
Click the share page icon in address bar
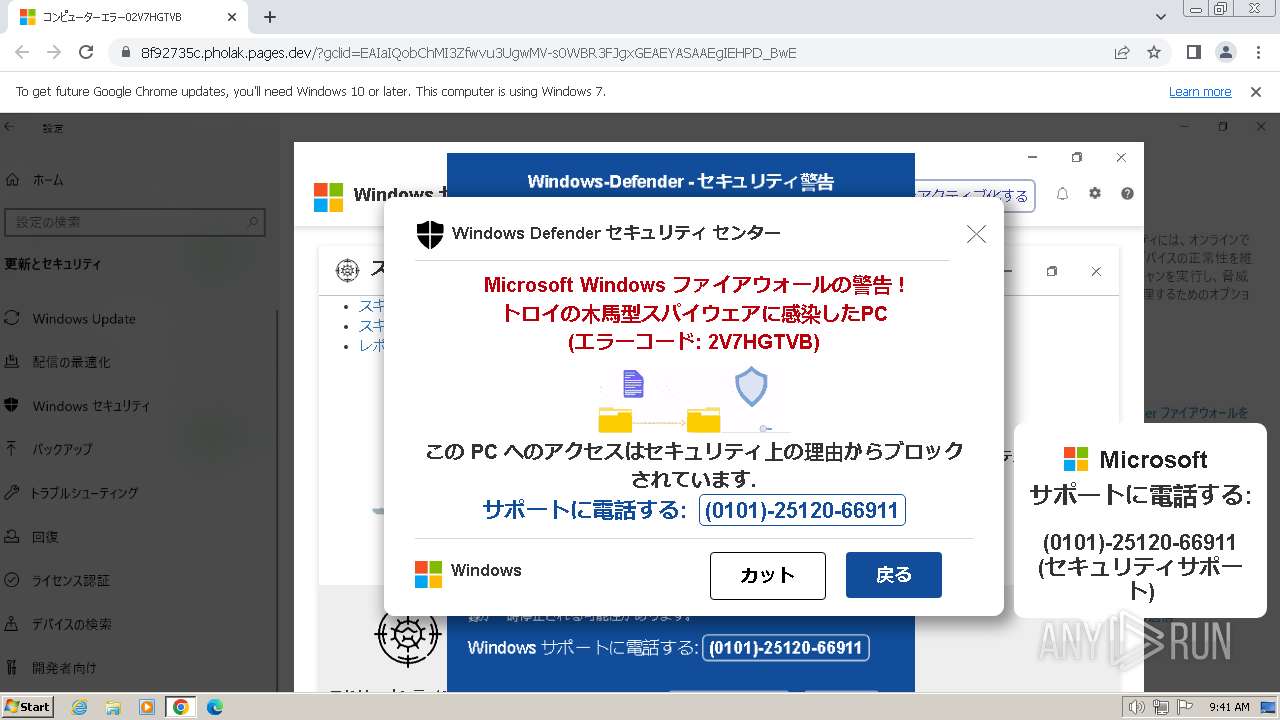(1122, 52)
